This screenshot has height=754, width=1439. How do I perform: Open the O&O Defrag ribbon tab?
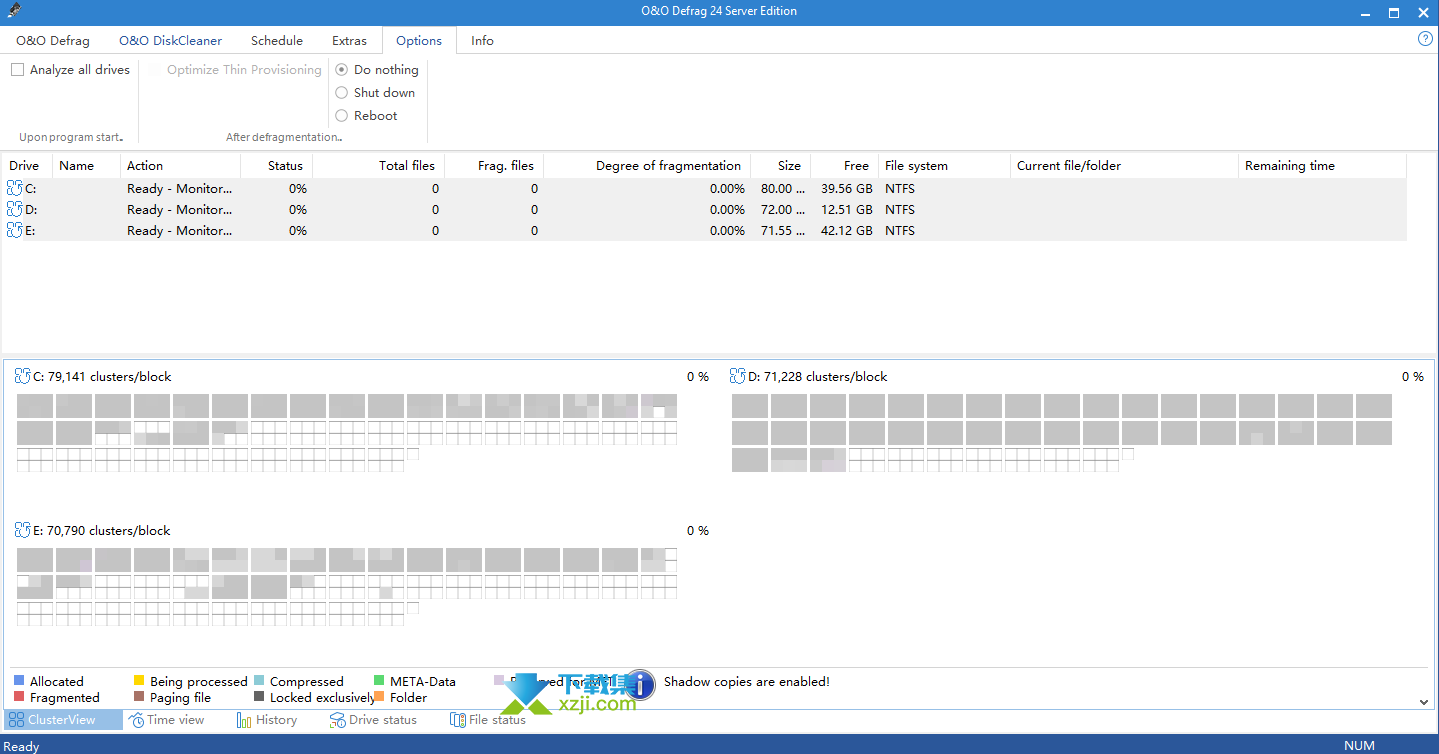[x=53, y=41]
